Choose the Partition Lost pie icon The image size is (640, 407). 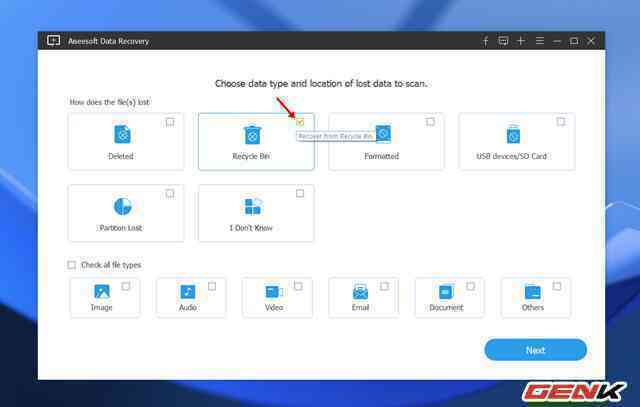[122, 206]
